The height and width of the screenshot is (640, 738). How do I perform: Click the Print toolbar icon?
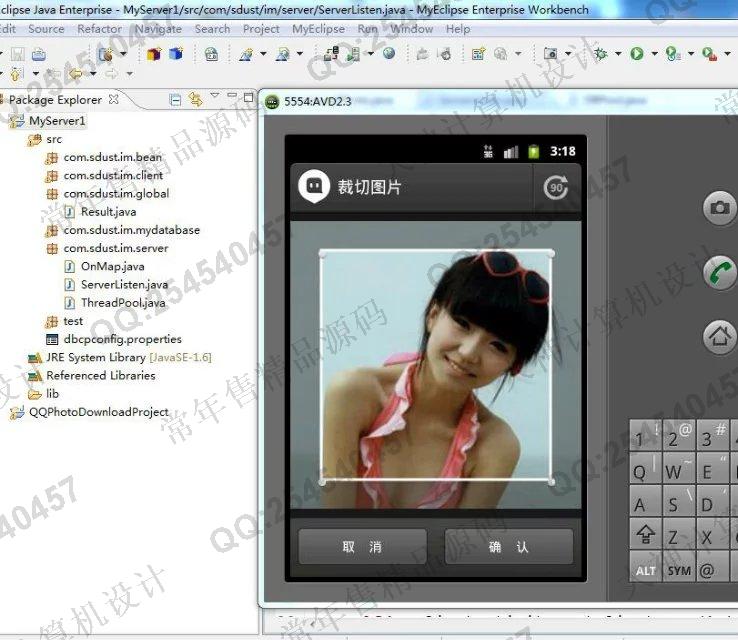(39, 55)
